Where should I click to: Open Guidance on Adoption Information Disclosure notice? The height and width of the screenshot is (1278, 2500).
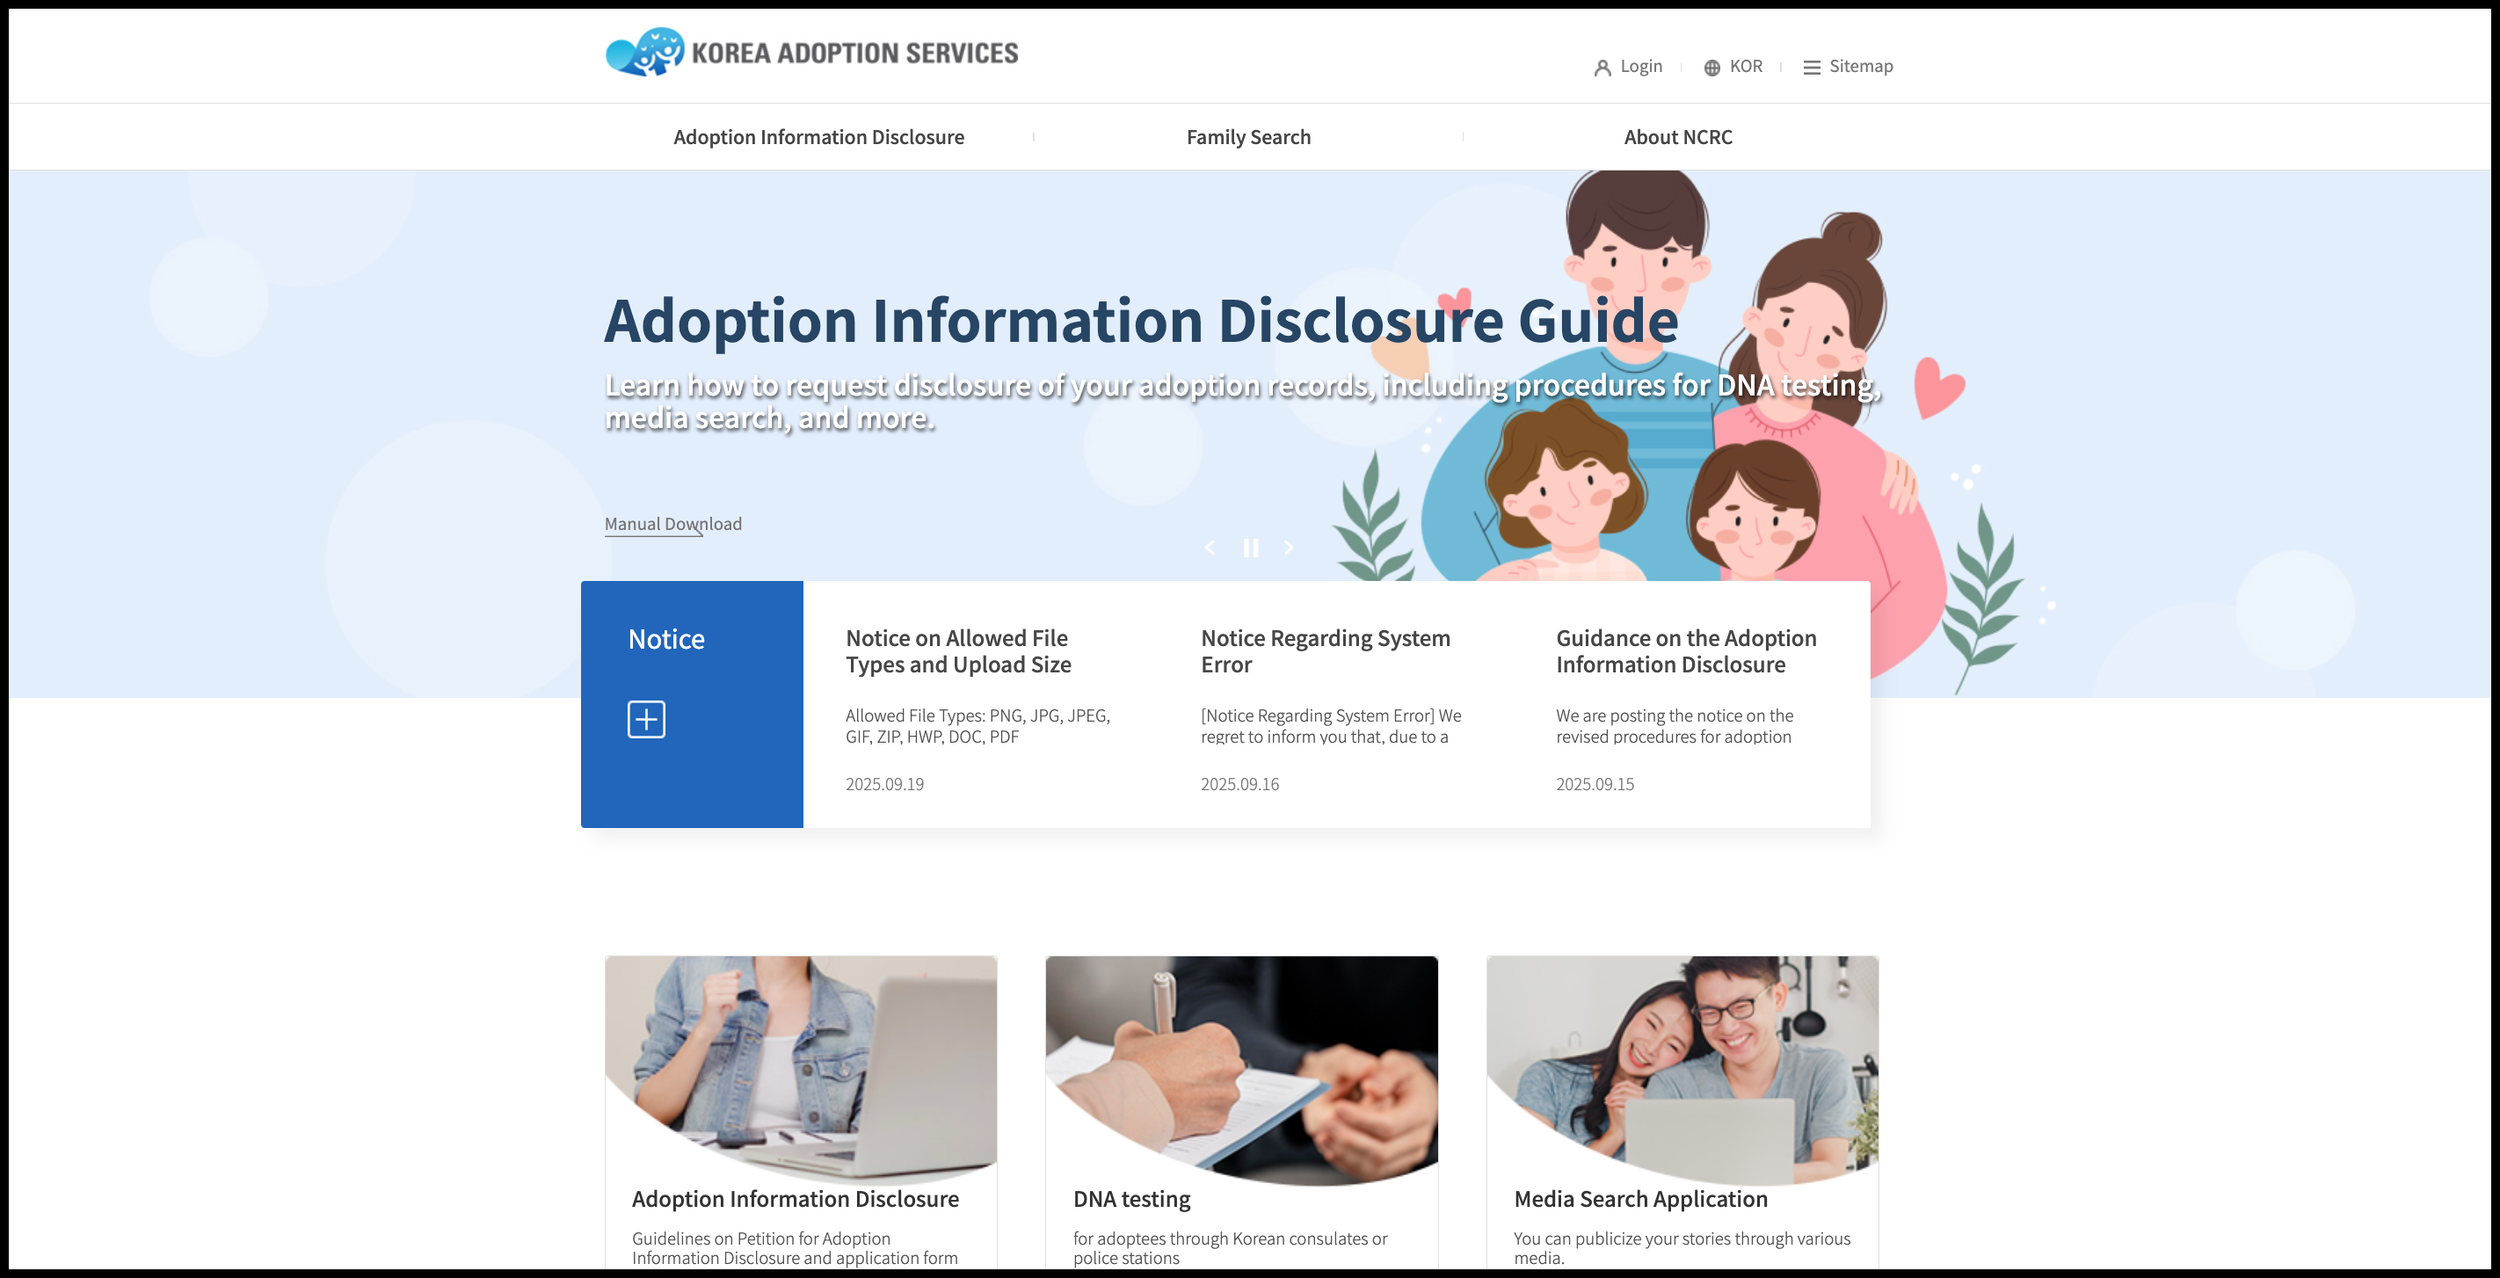click(1685, 651)
